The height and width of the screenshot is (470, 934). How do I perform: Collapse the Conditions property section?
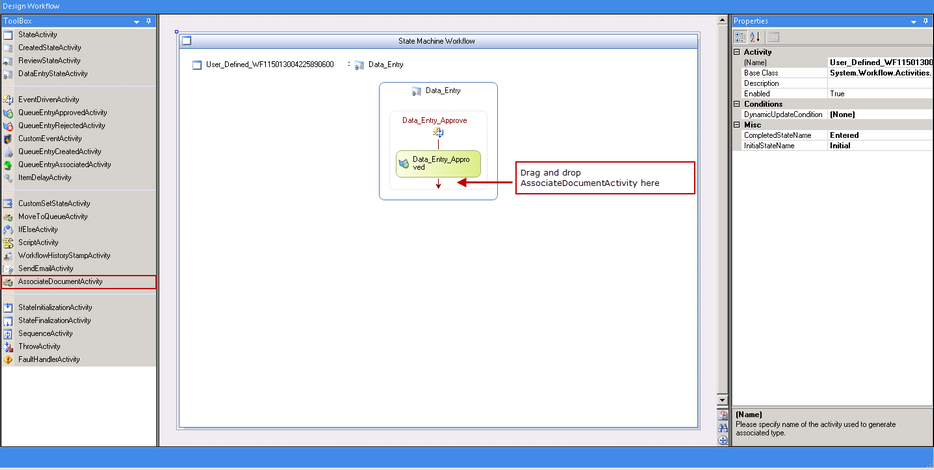click(737, 104)
